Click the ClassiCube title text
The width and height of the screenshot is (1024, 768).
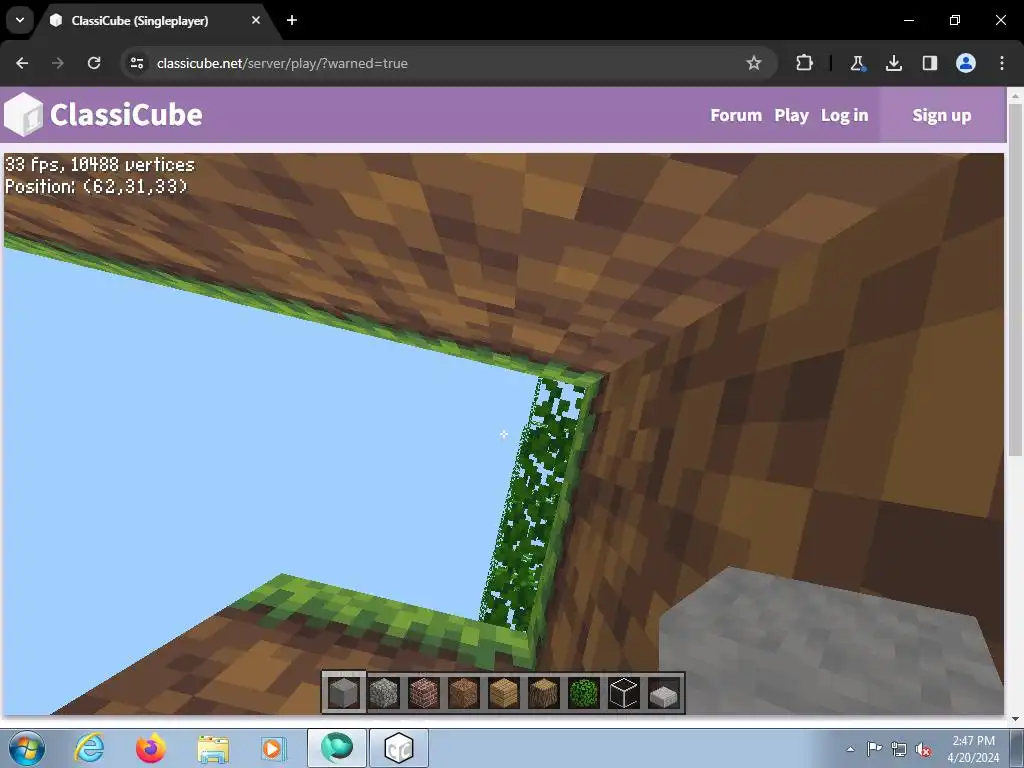(126, 115)
